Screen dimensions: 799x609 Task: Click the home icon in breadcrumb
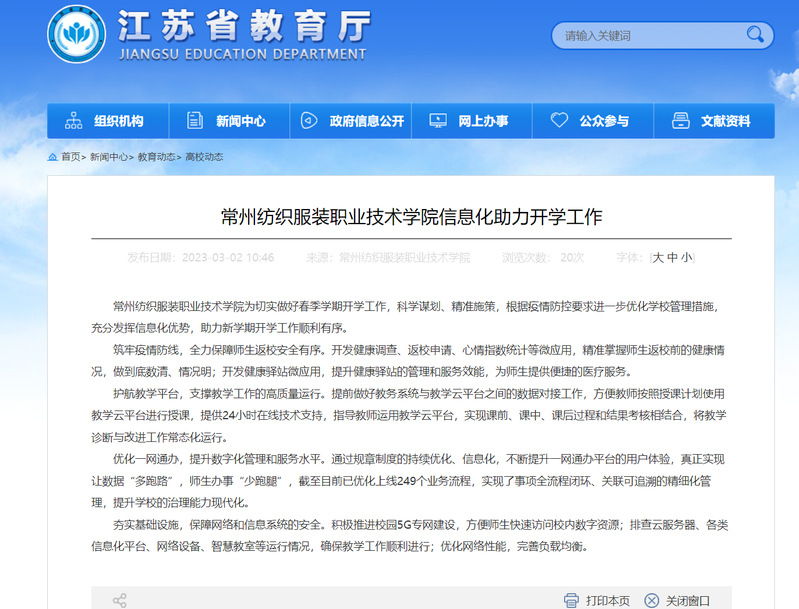tap(53, 157)
